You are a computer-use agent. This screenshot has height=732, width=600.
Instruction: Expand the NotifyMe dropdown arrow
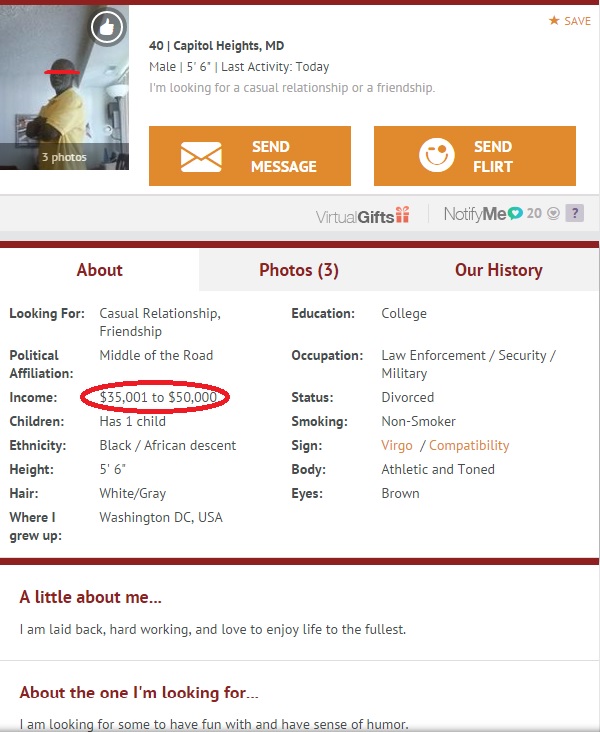[x=553, y=213]
